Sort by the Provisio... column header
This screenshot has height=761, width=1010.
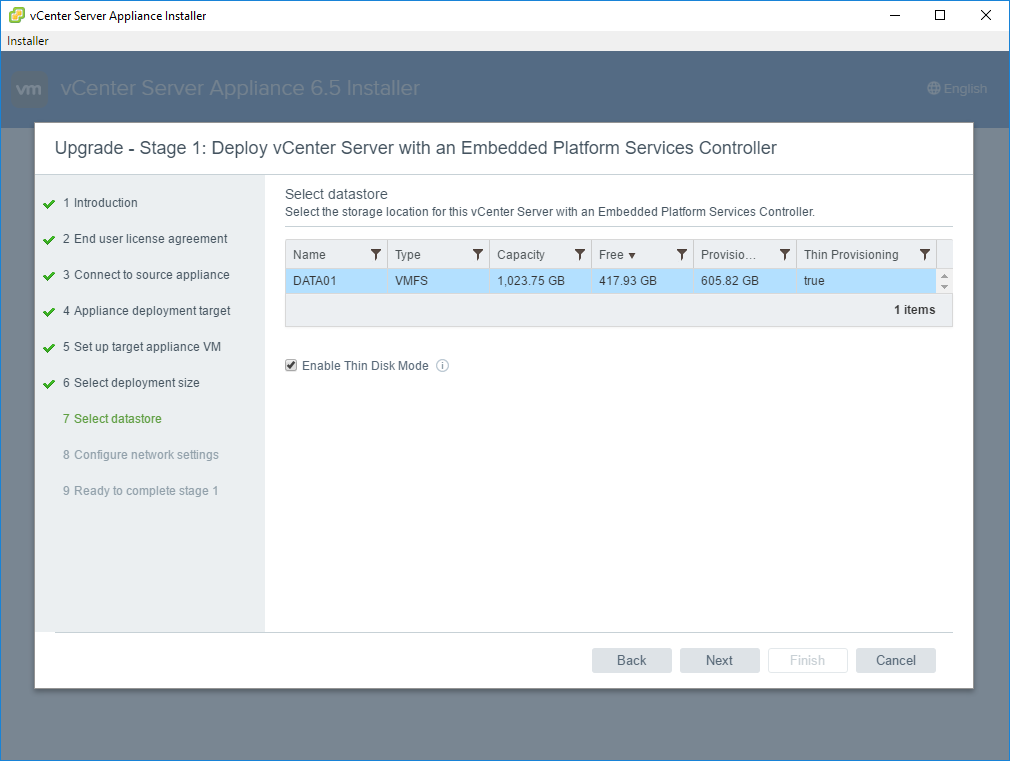pos(729,255)
